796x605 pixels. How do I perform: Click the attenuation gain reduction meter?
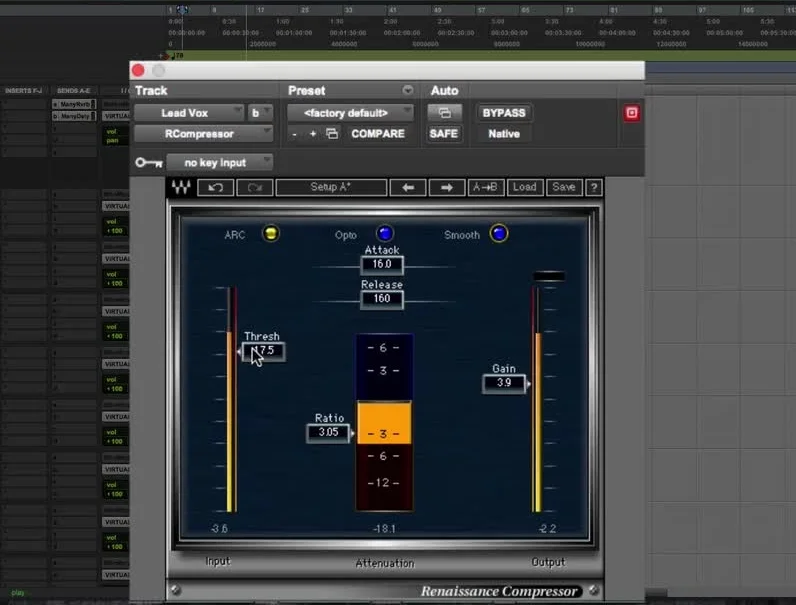point(384,422)
